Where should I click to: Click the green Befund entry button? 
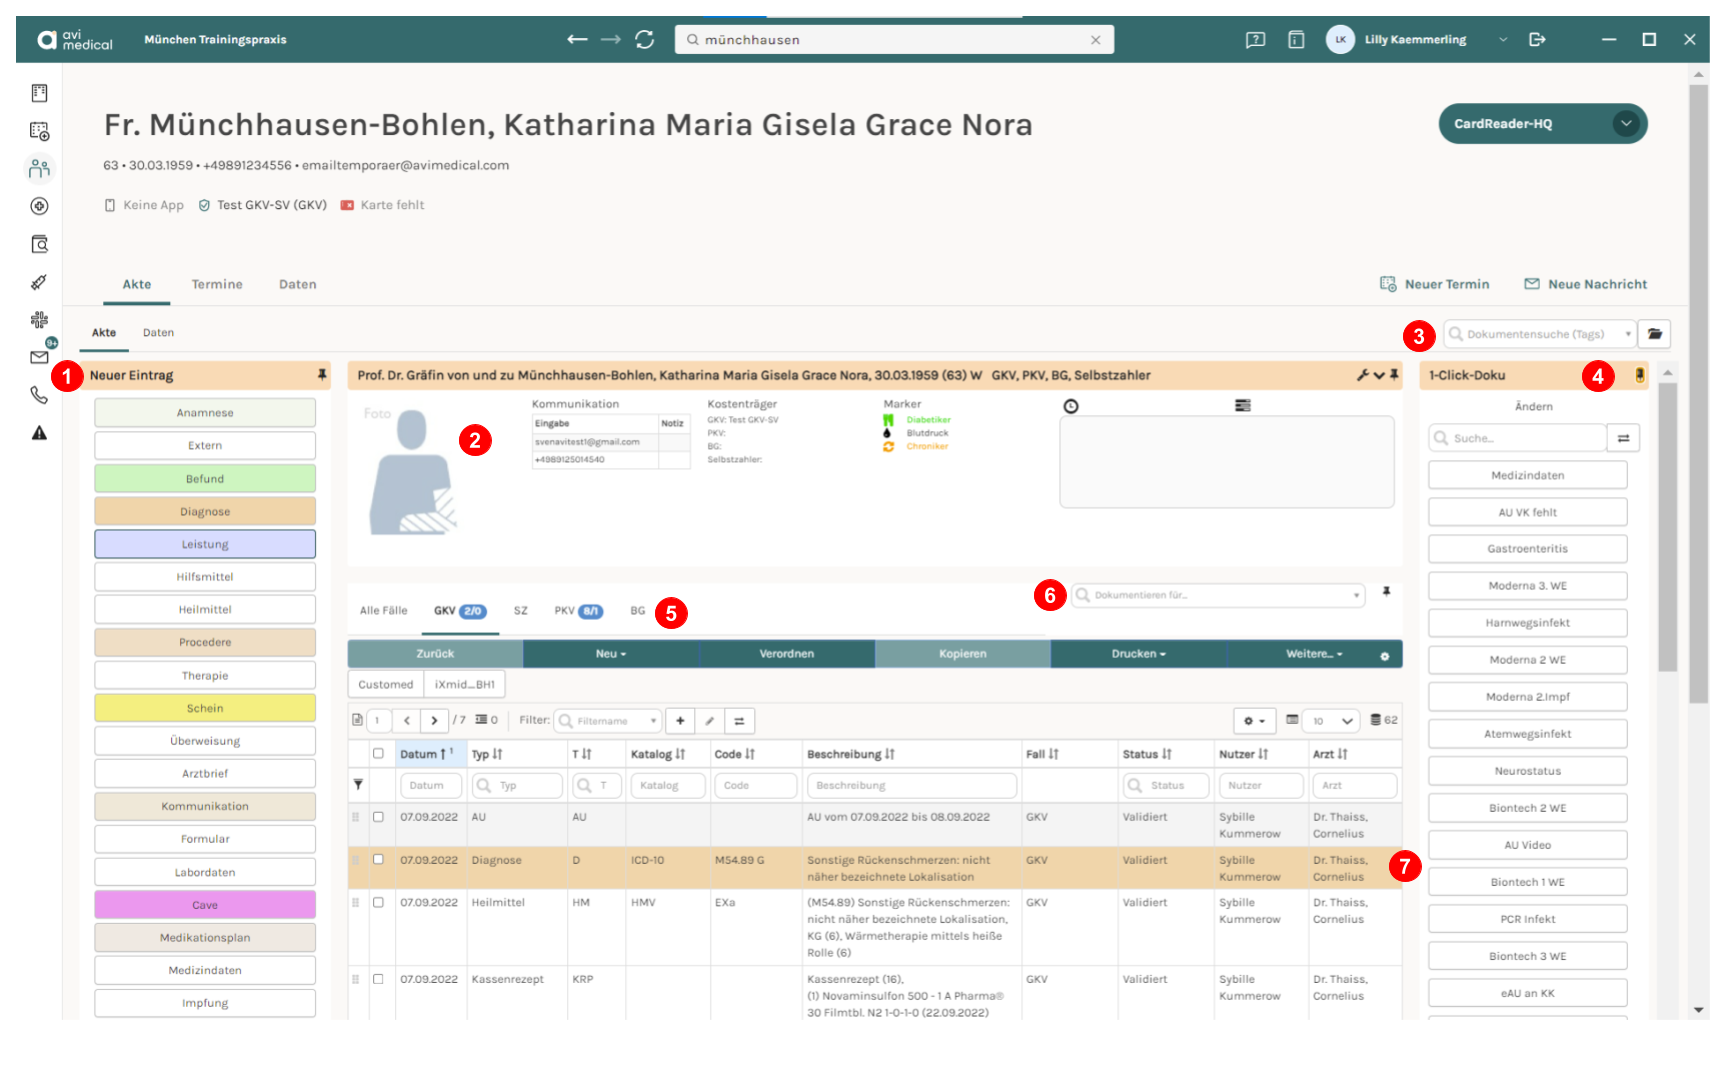[x=205, y=479]
